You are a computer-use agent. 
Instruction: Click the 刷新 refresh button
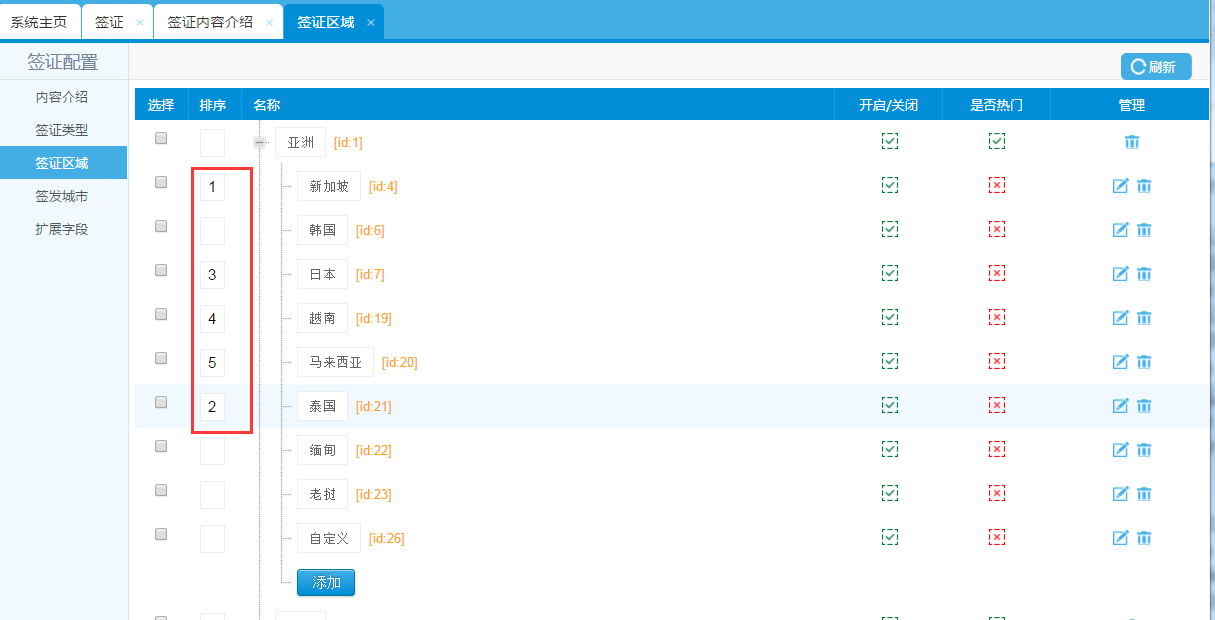tap(1155, 67)
